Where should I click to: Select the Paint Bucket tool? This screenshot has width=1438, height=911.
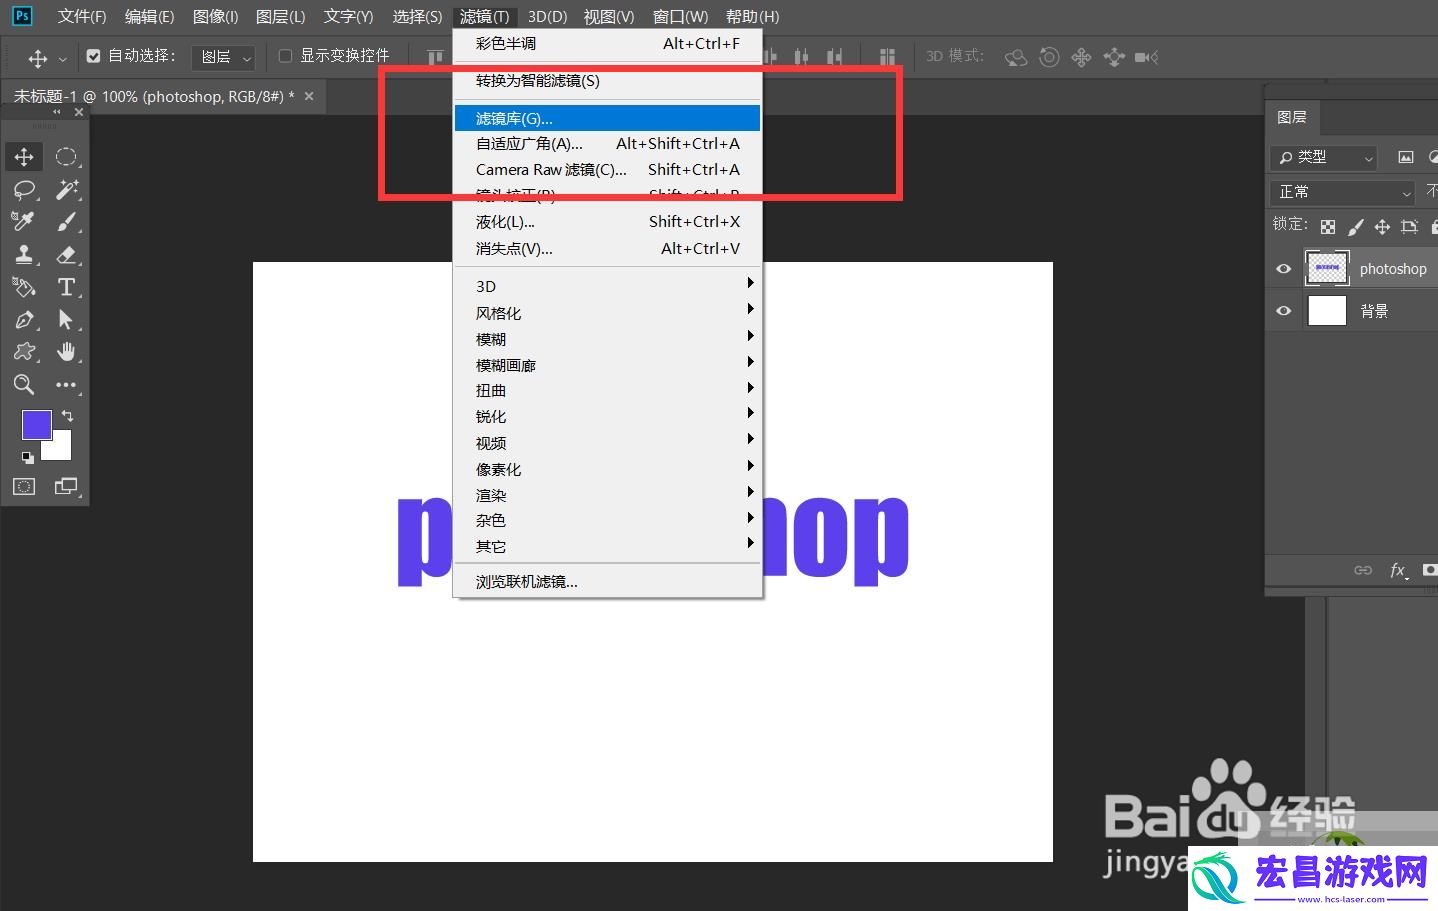(24, 287)
